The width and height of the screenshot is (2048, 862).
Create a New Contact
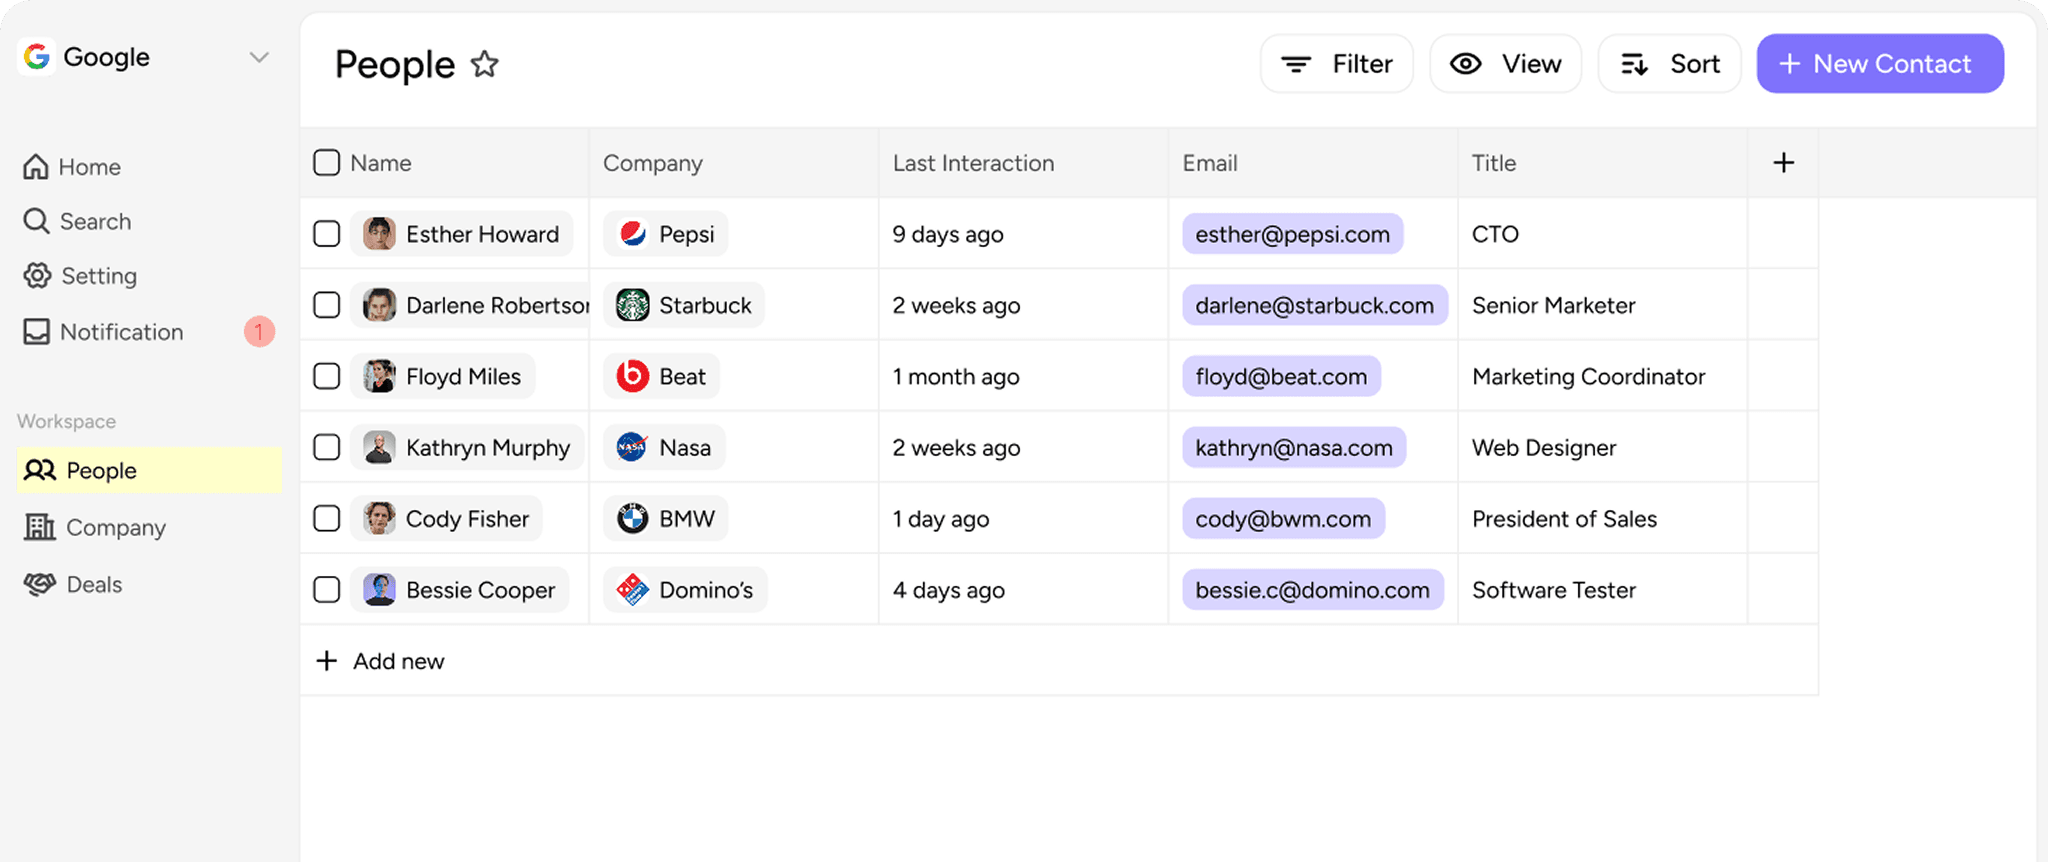[1880, 64]
